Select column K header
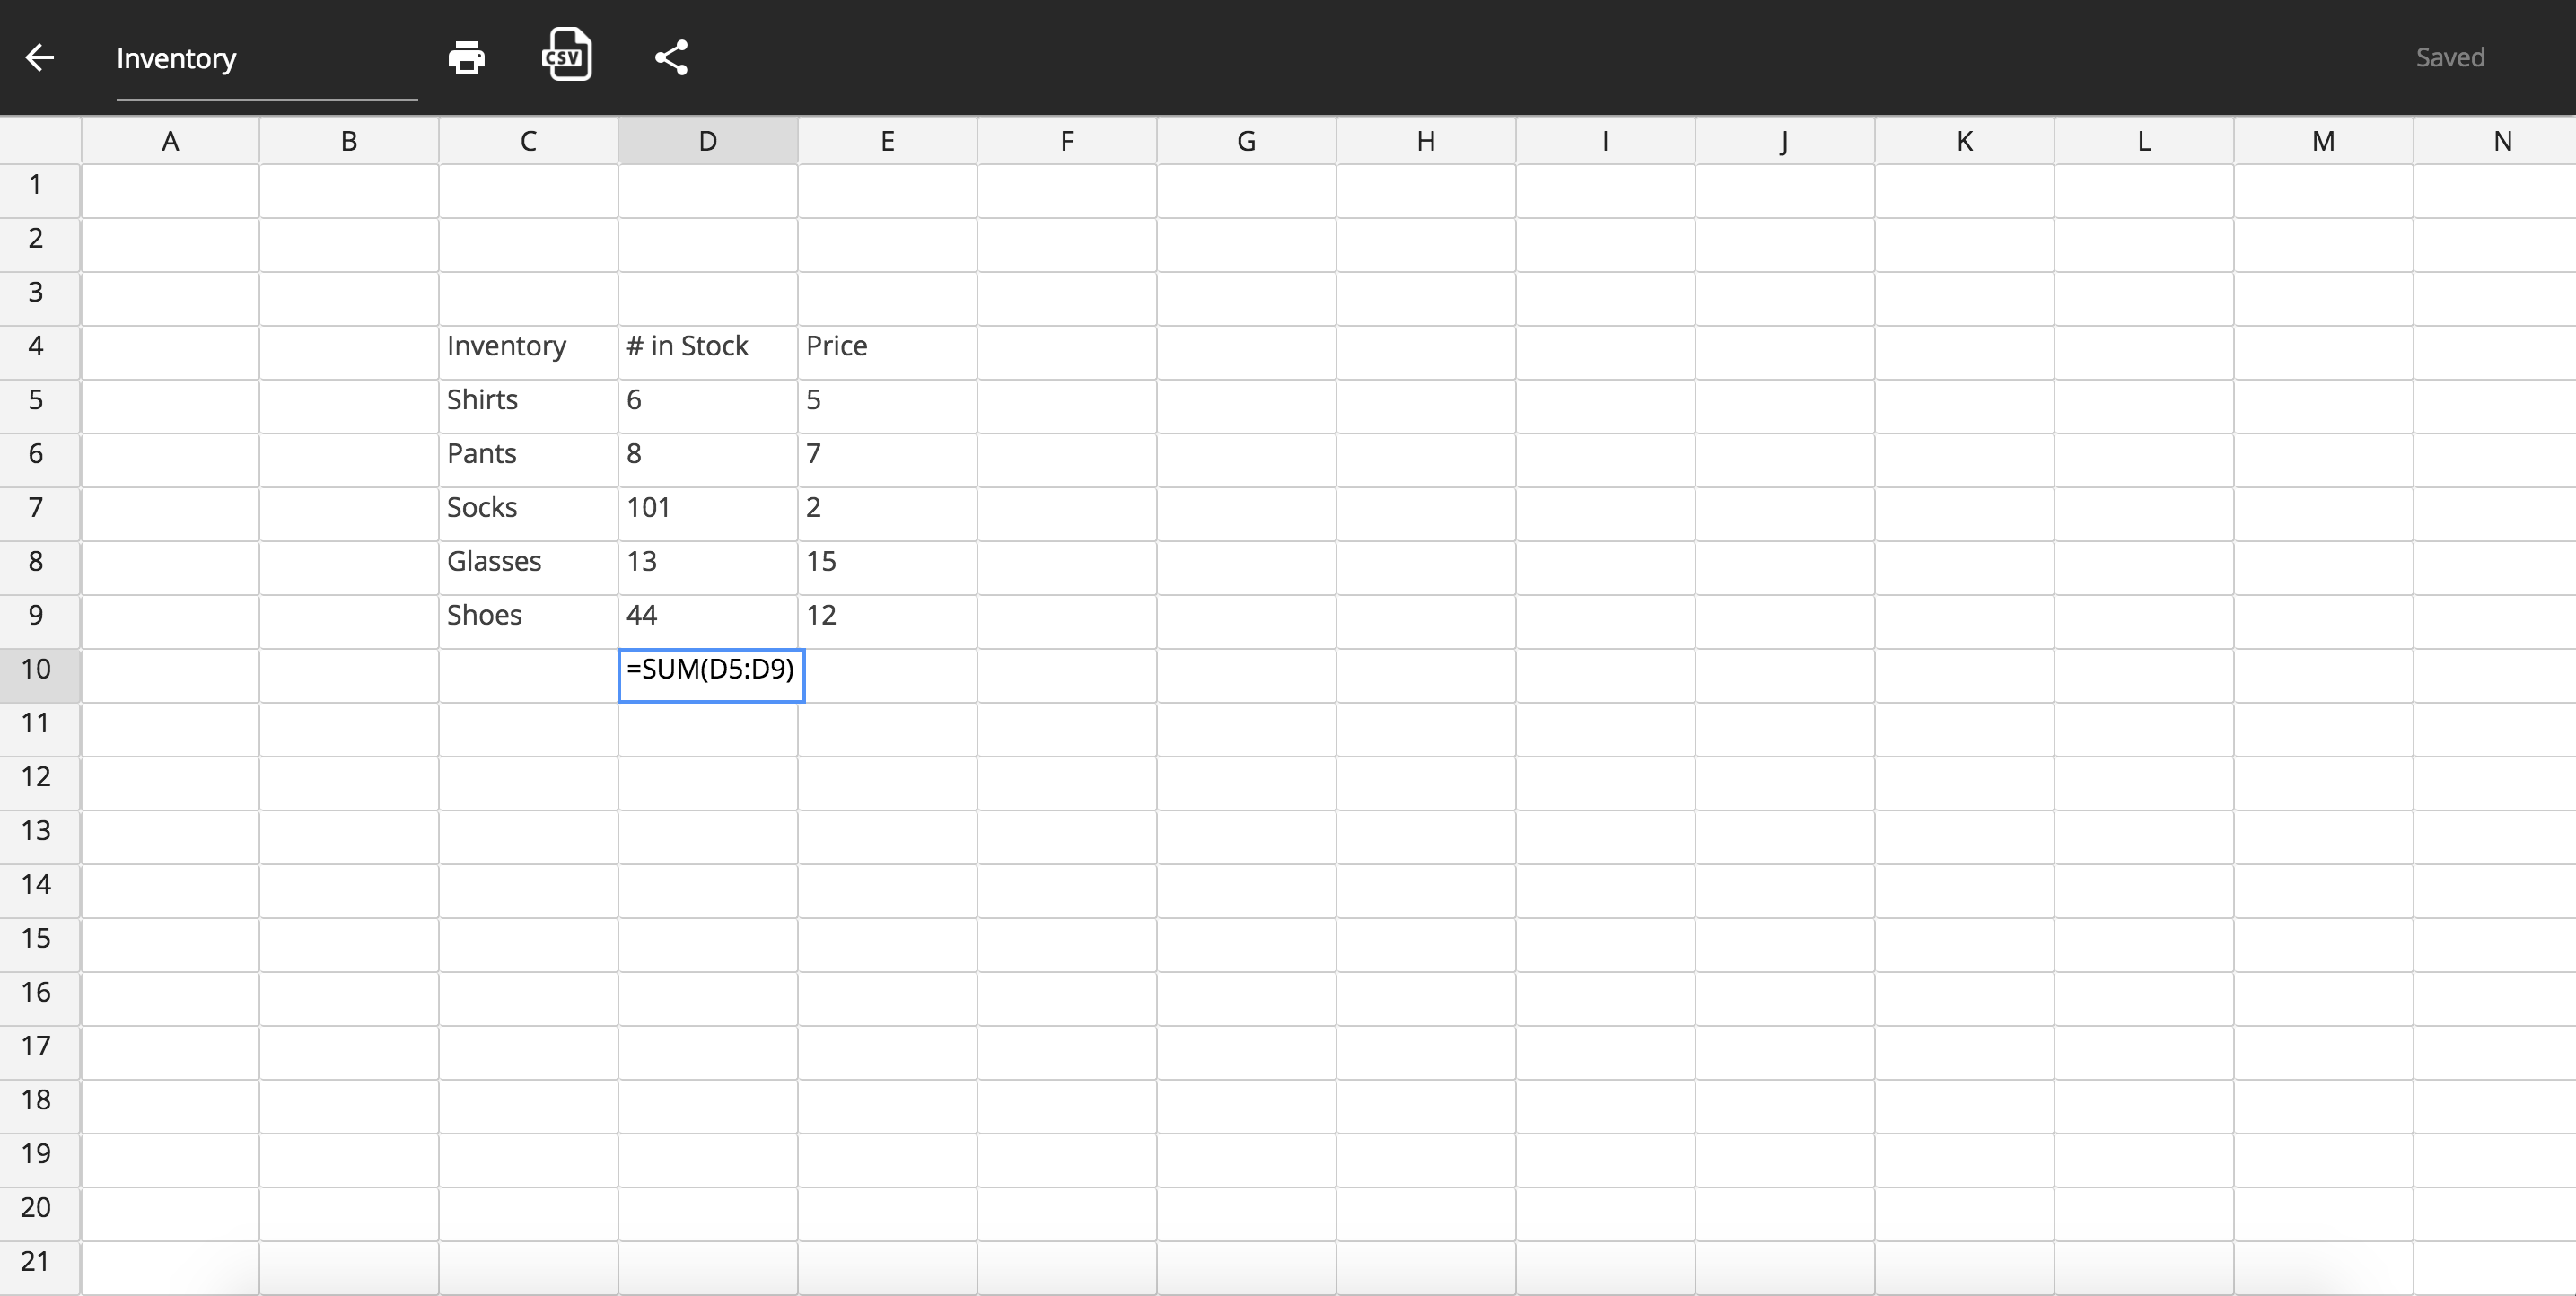The image size is (2576, 1296). pos(1964,141)
